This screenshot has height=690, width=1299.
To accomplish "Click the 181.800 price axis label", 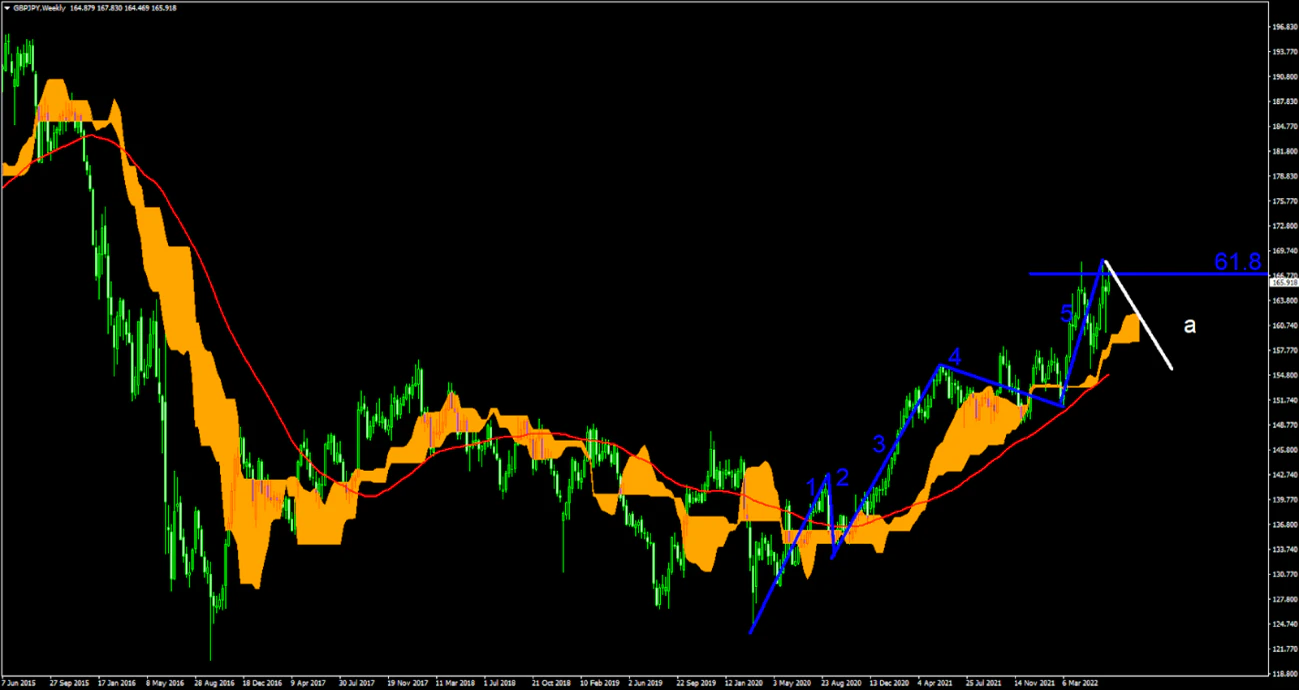I will click(x=1283, y=152).
